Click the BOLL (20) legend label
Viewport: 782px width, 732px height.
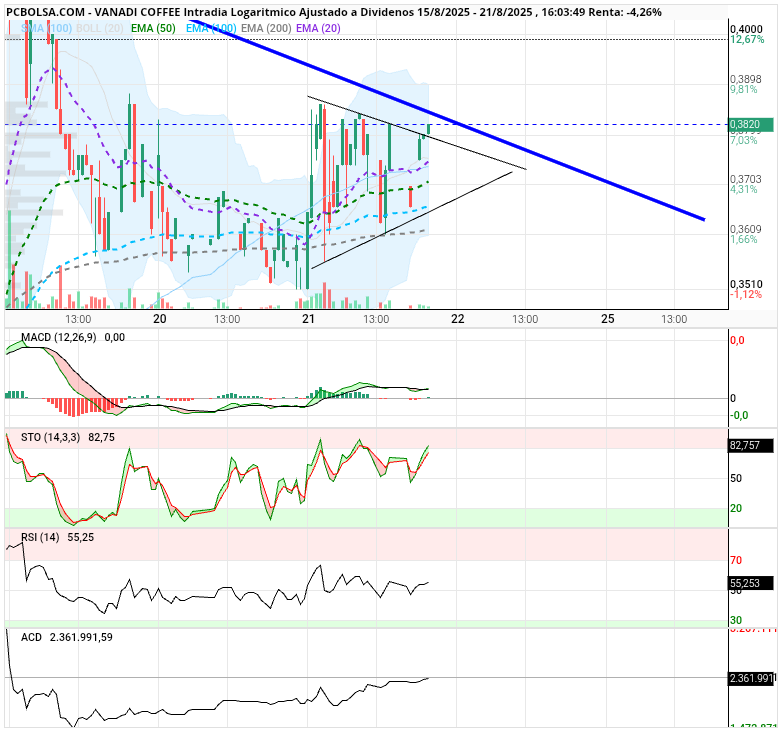click(99, 28)
